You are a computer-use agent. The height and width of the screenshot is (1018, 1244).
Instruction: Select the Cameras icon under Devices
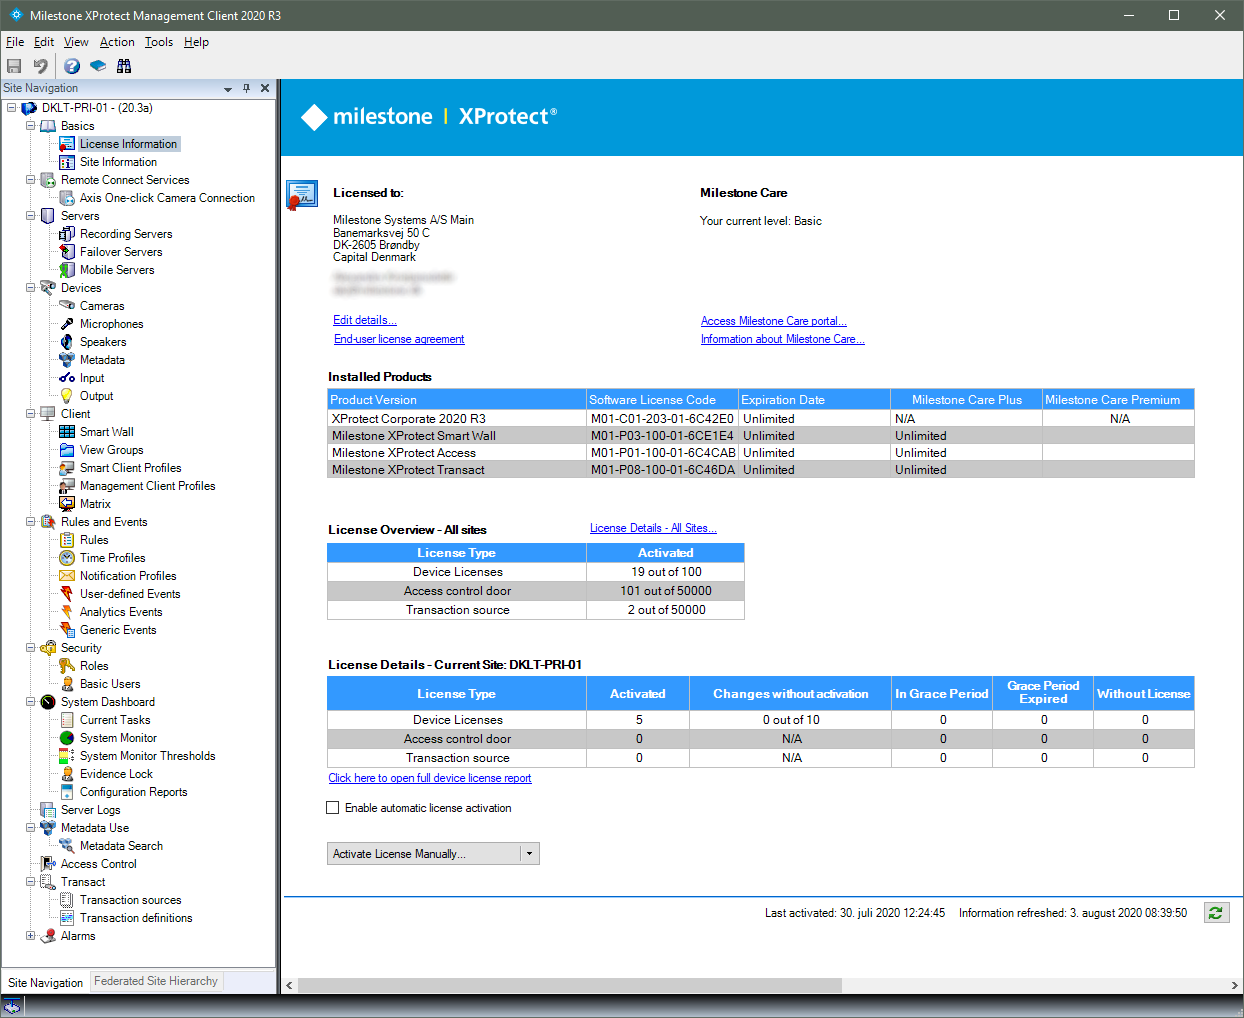67,306
